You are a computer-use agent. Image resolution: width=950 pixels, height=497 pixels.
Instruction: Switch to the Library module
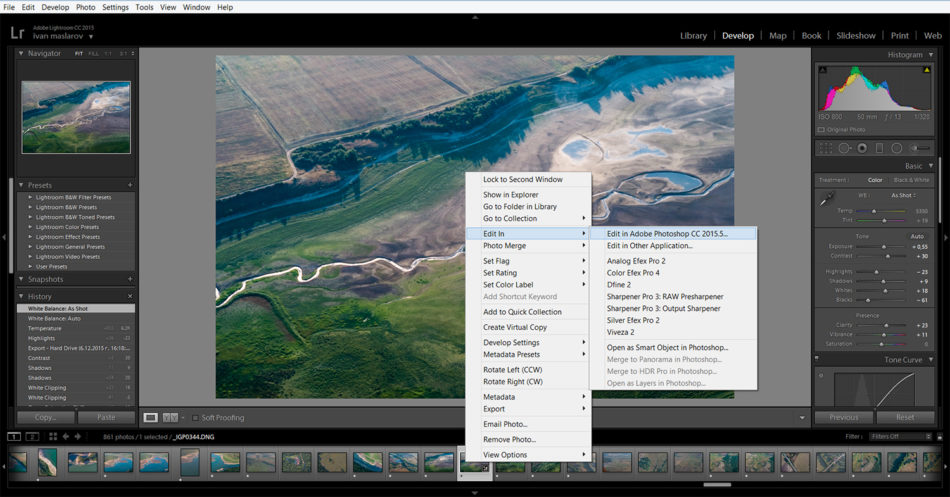pyautogui.click(x=693, y=36)
